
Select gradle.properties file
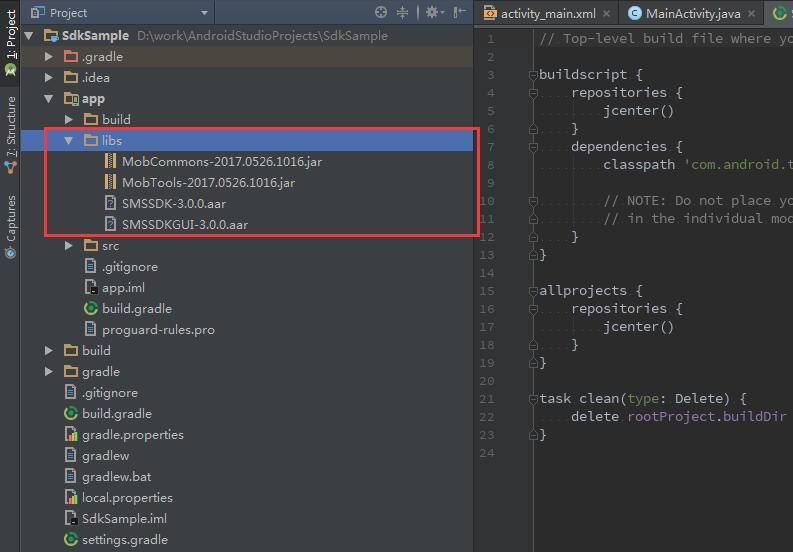[x=133, y=435]
